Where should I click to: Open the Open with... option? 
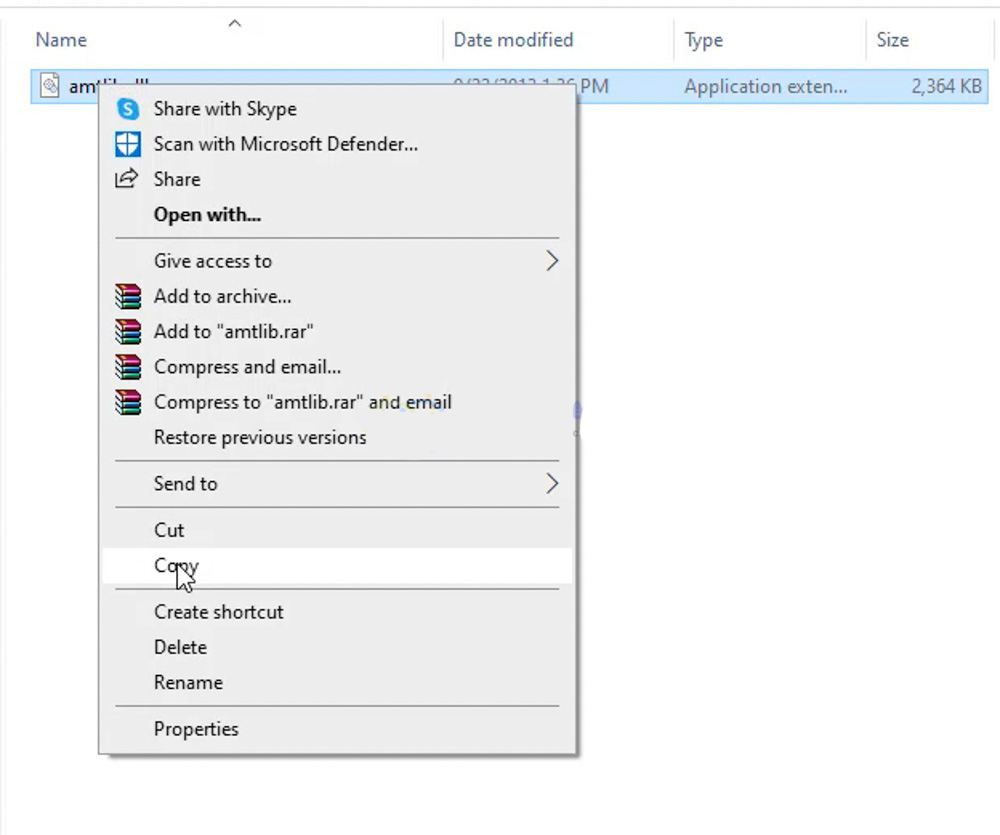point(337,215)
